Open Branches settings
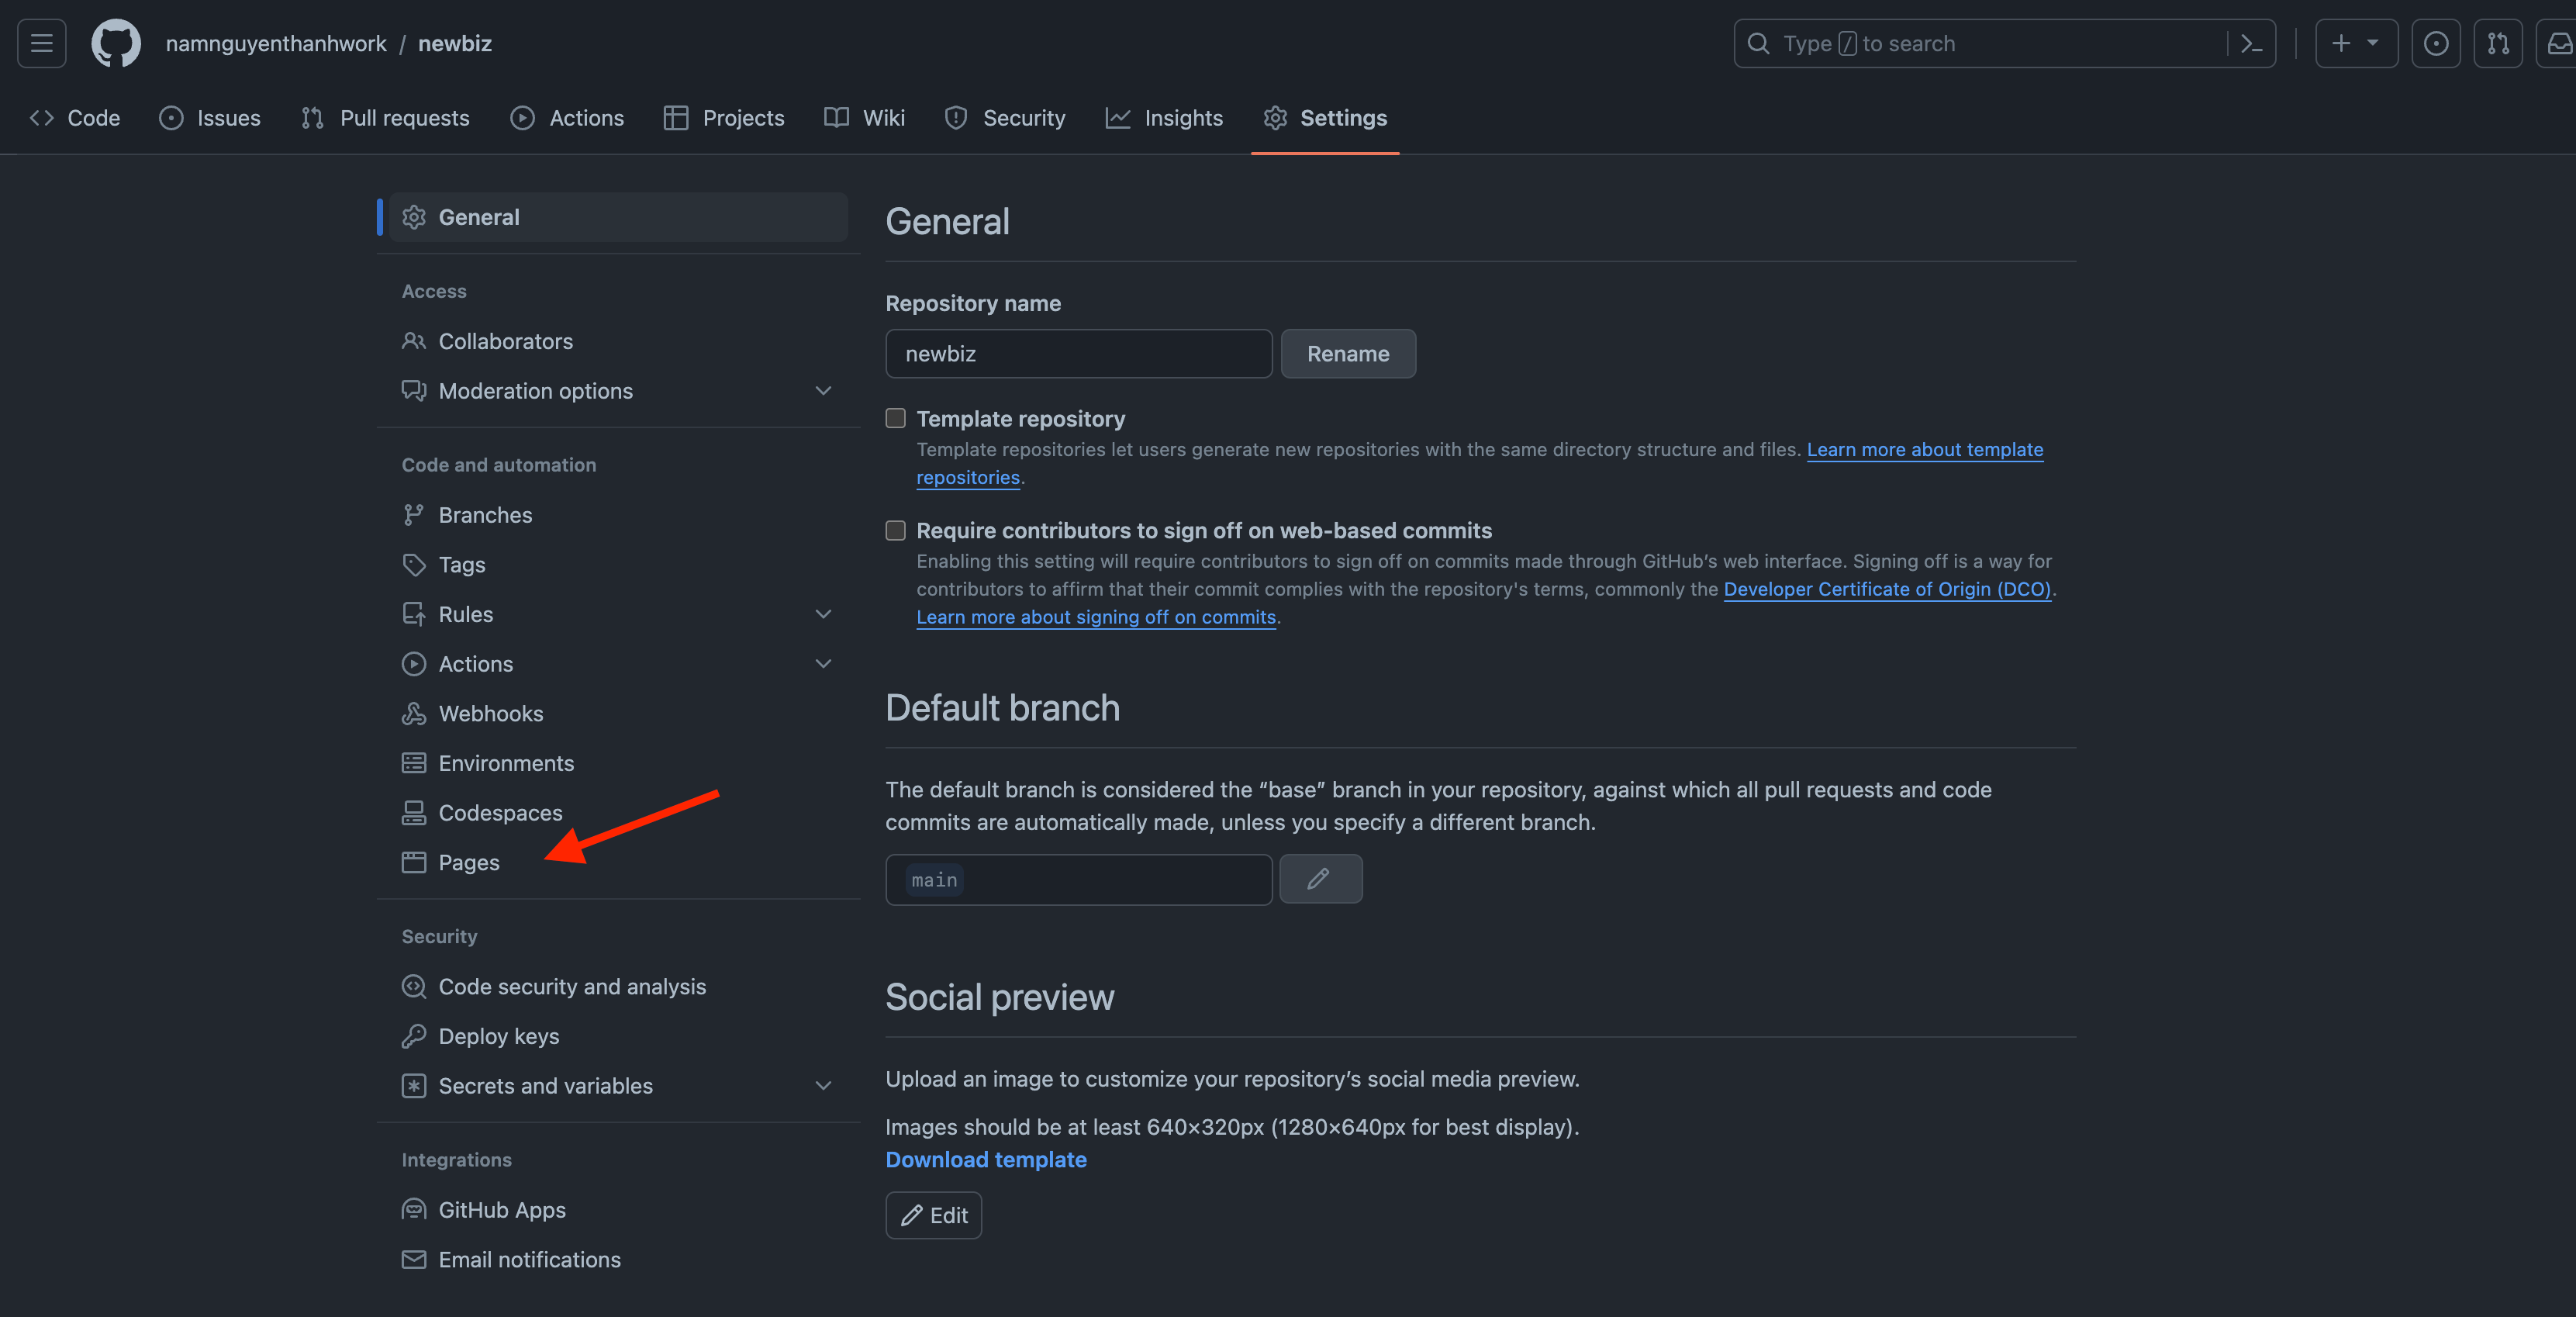Screen dimensions: 2576x1317 619,515
